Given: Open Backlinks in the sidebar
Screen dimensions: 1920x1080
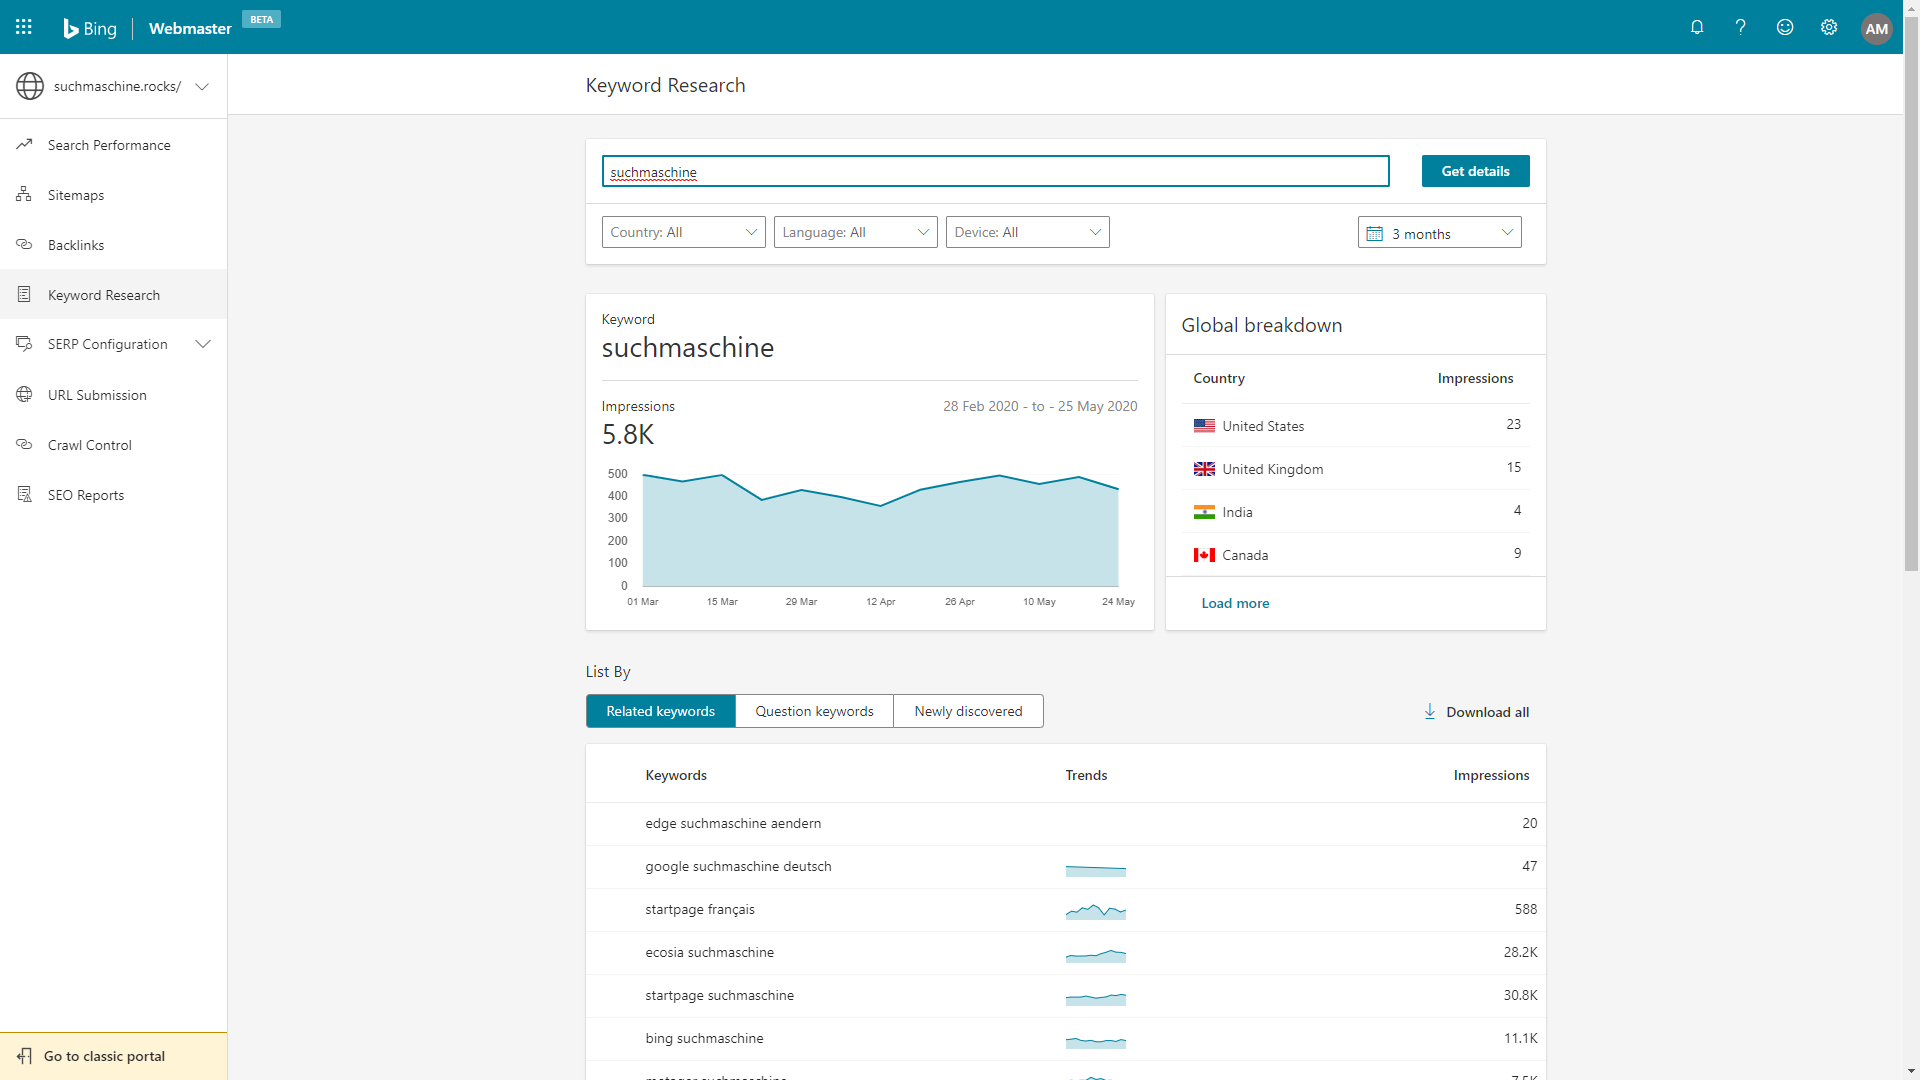Looking at the screenshot, I should click(x=114, y=245).
